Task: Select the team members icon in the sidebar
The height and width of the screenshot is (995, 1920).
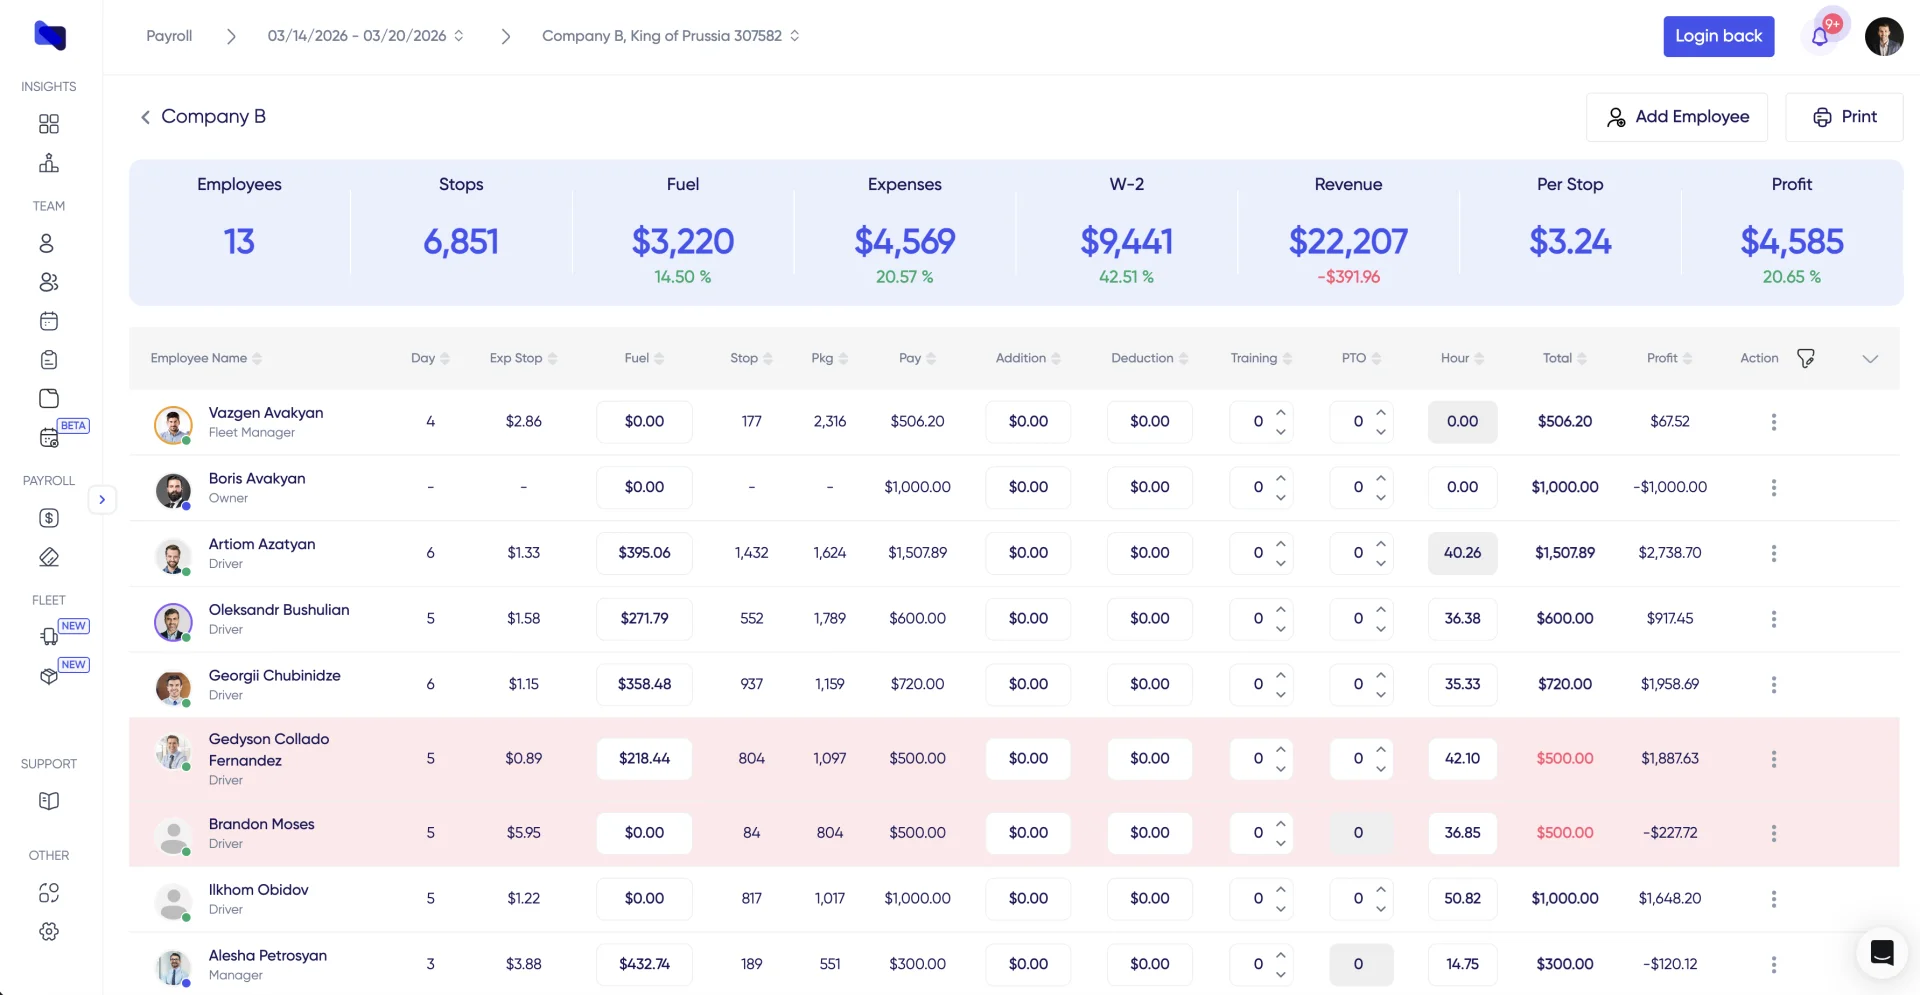Action: 48,282
